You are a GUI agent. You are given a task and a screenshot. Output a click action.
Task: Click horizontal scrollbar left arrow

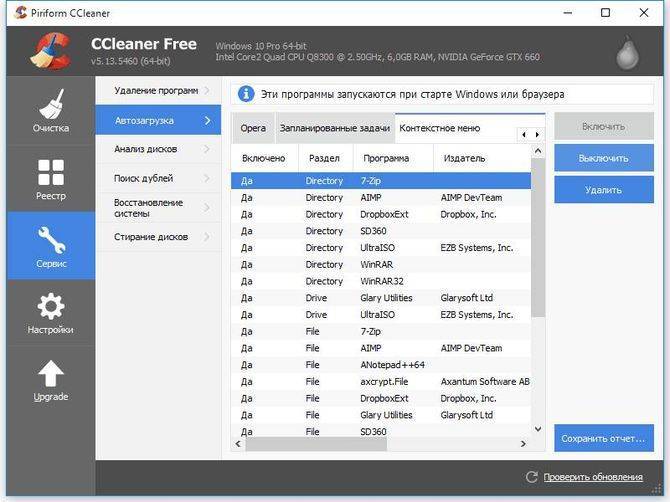pyautogui.click(x=238, y=444)
